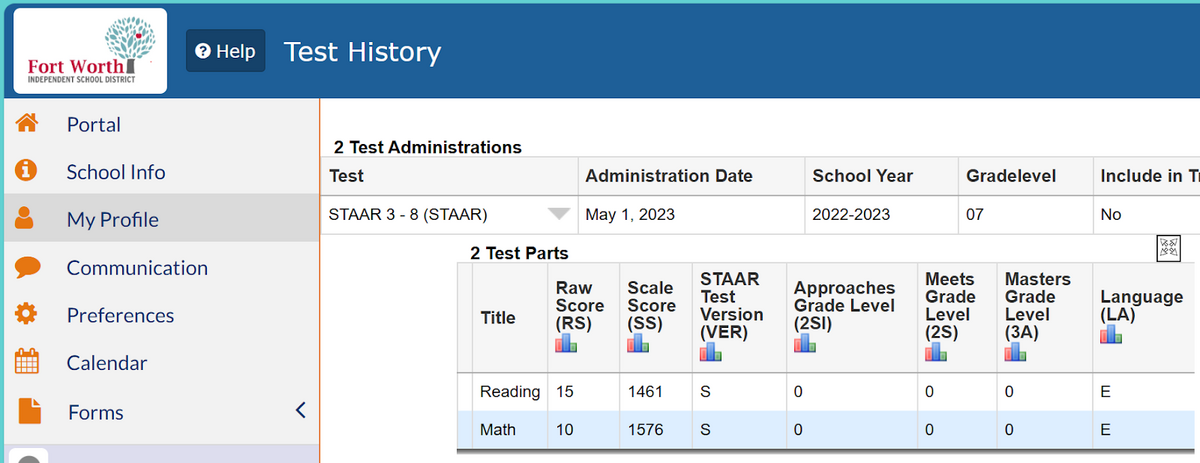Open the Help button

(x=226, y=51)
